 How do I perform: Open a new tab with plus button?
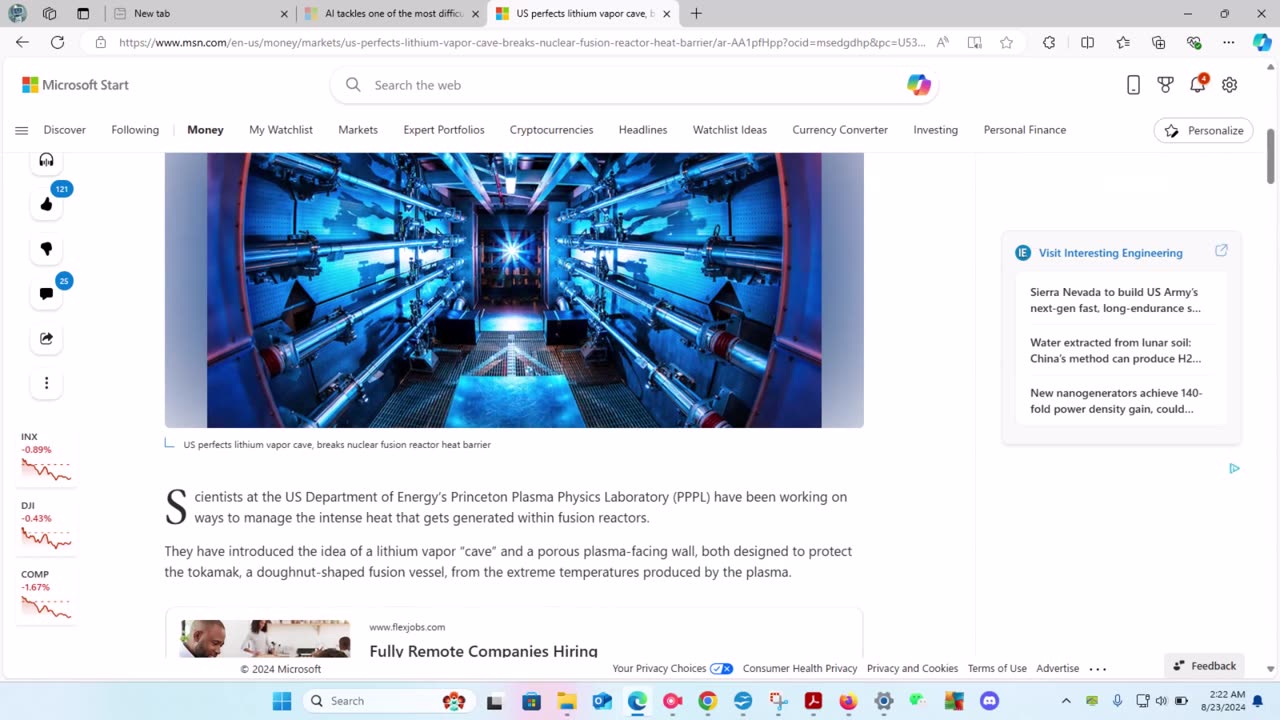point(696,14)
